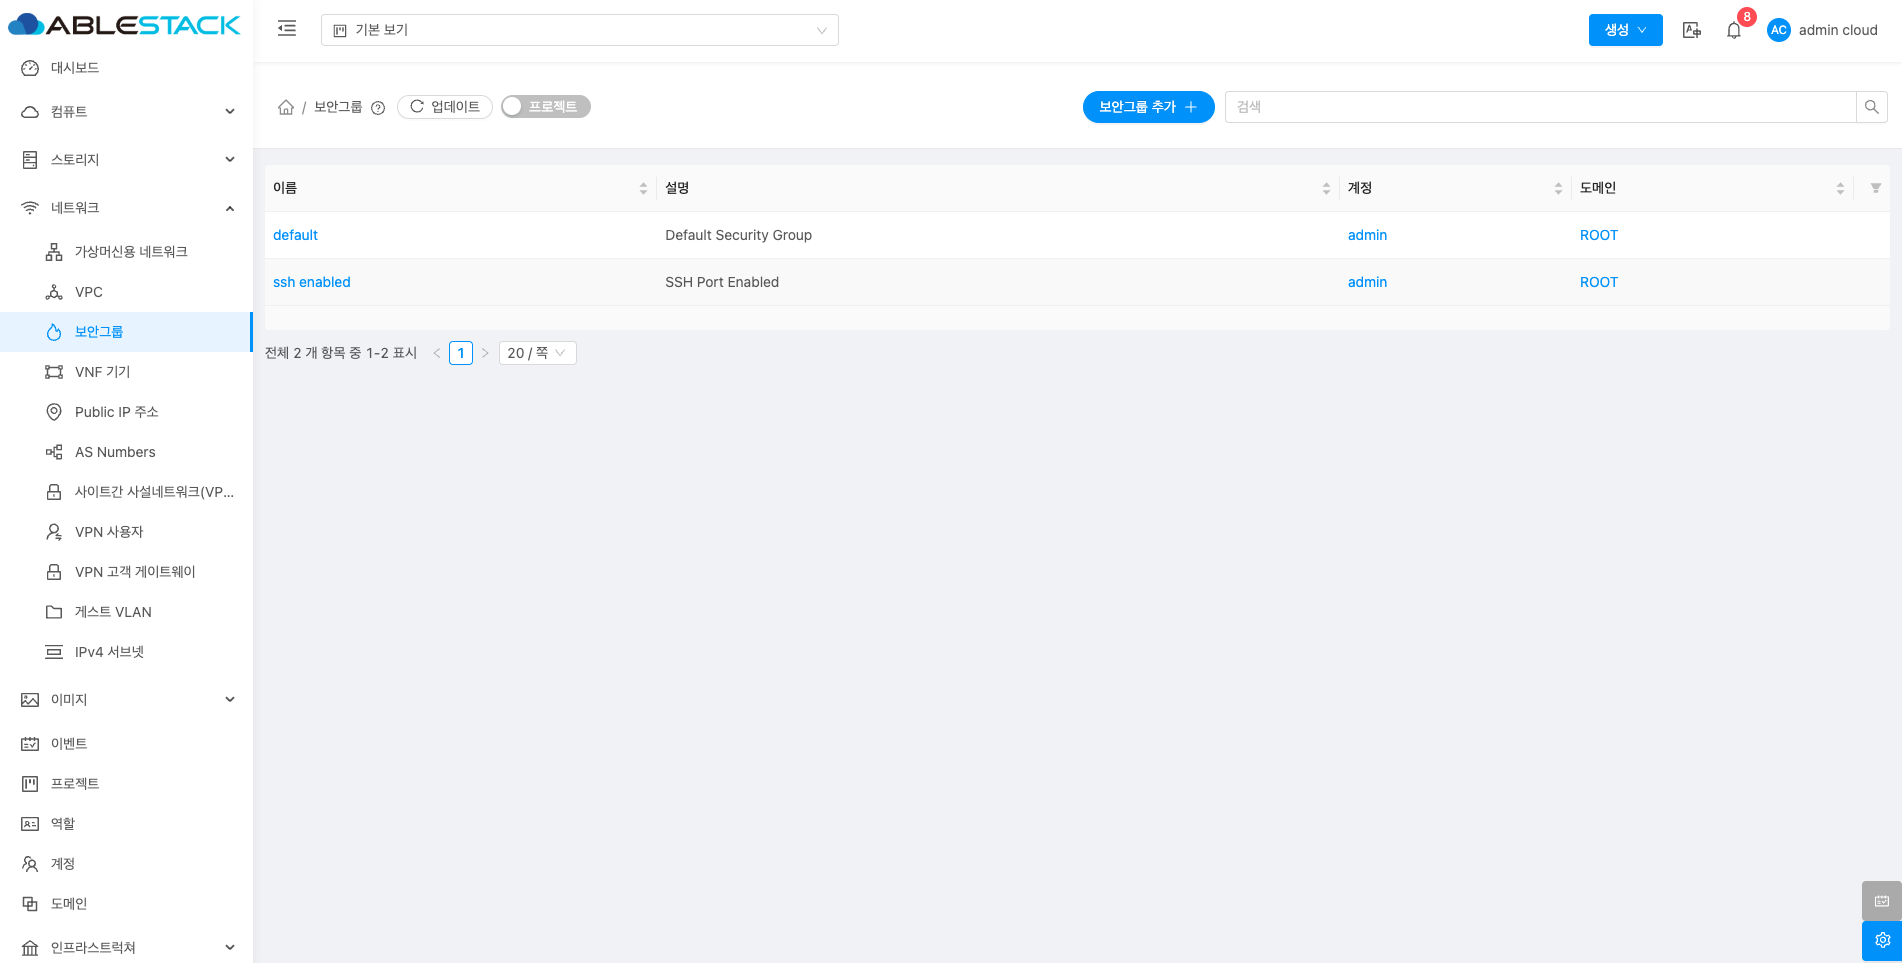Open the default security group link

click(x=295, y=235)
